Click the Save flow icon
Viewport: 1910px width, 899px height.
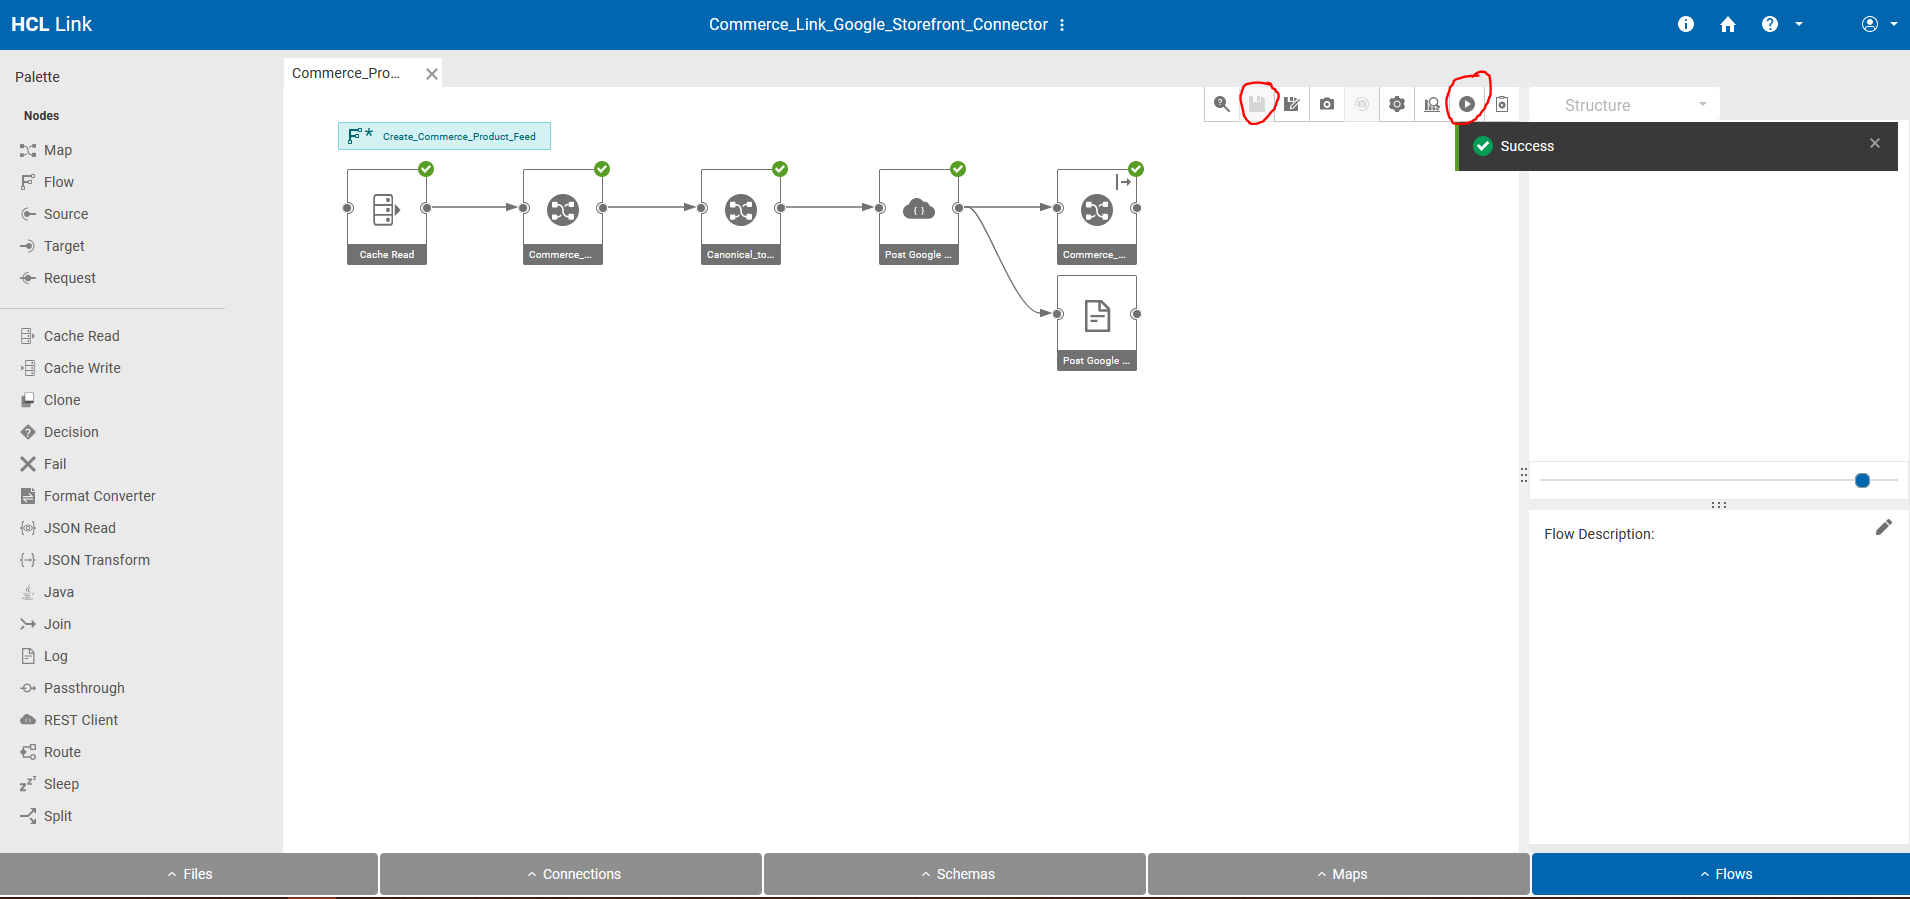coord(1257,104)
